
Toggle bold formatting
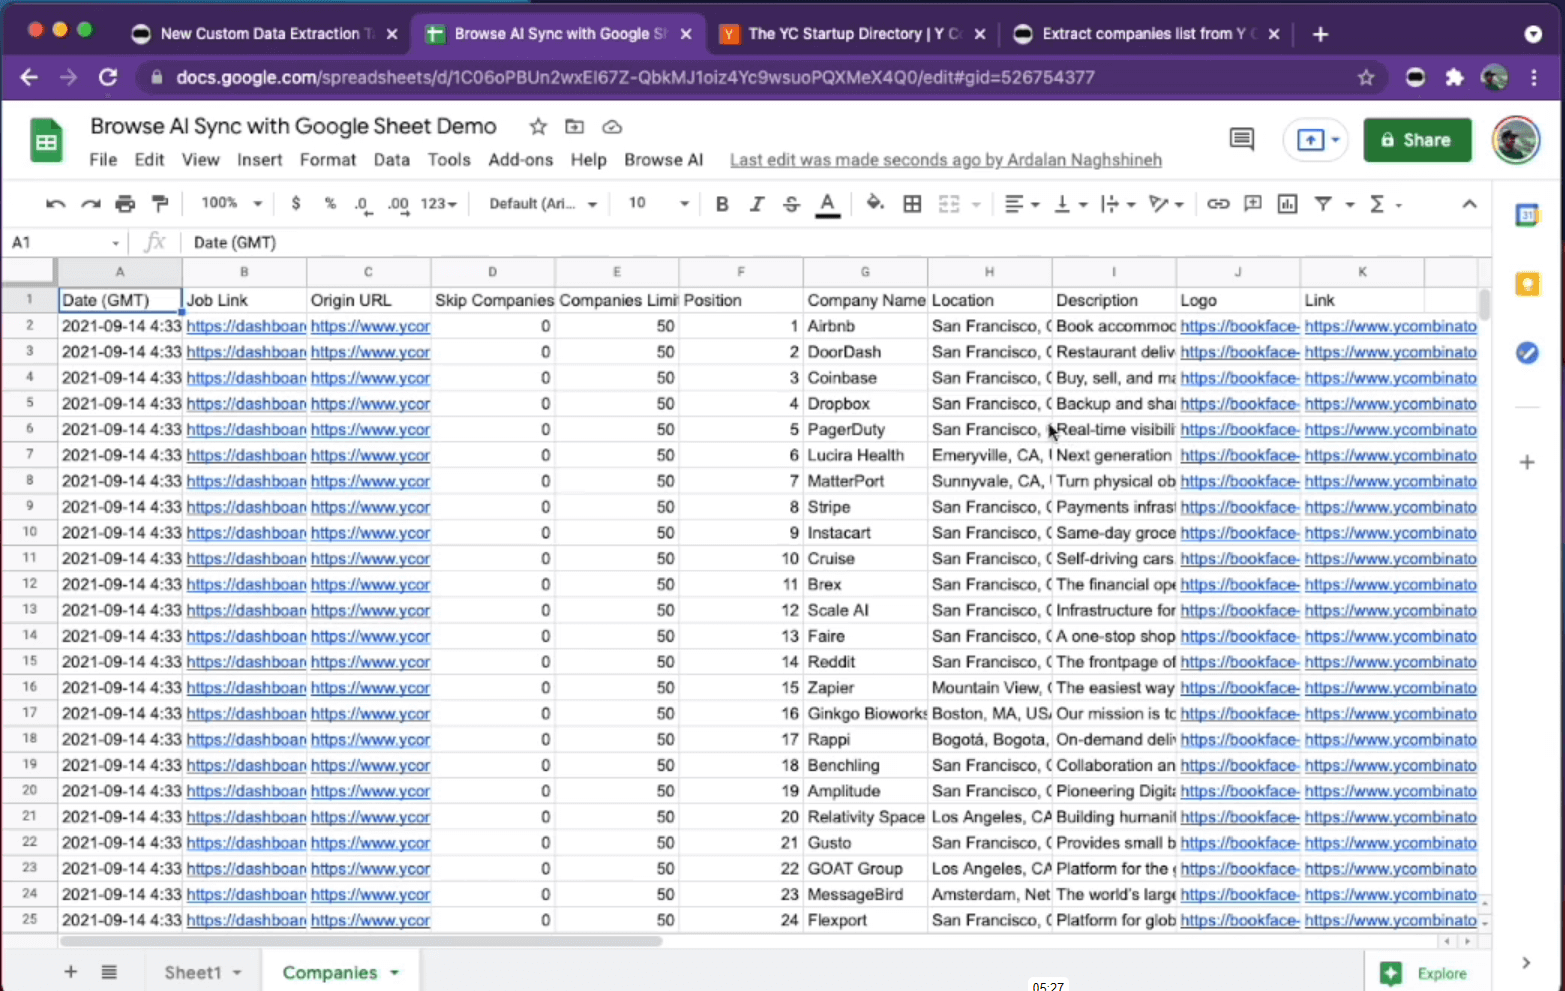click(x=722, y=204)
